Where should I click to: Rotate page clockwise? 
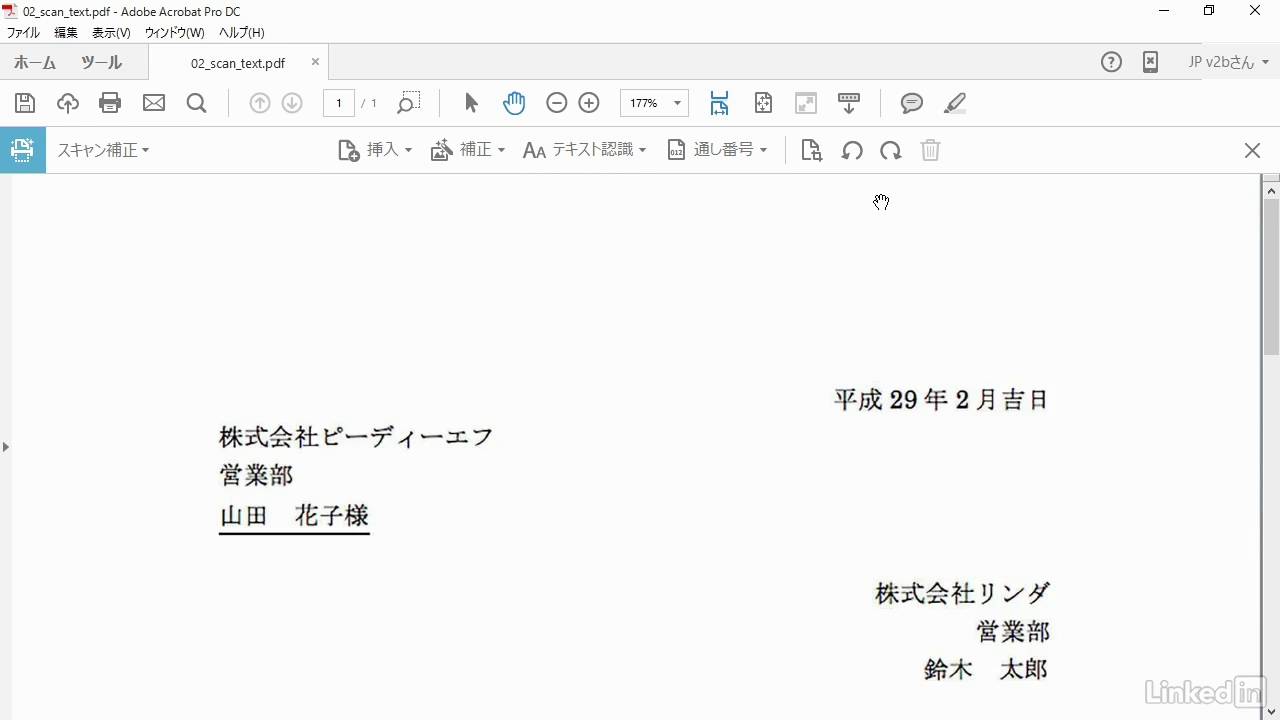pos(890,151)
